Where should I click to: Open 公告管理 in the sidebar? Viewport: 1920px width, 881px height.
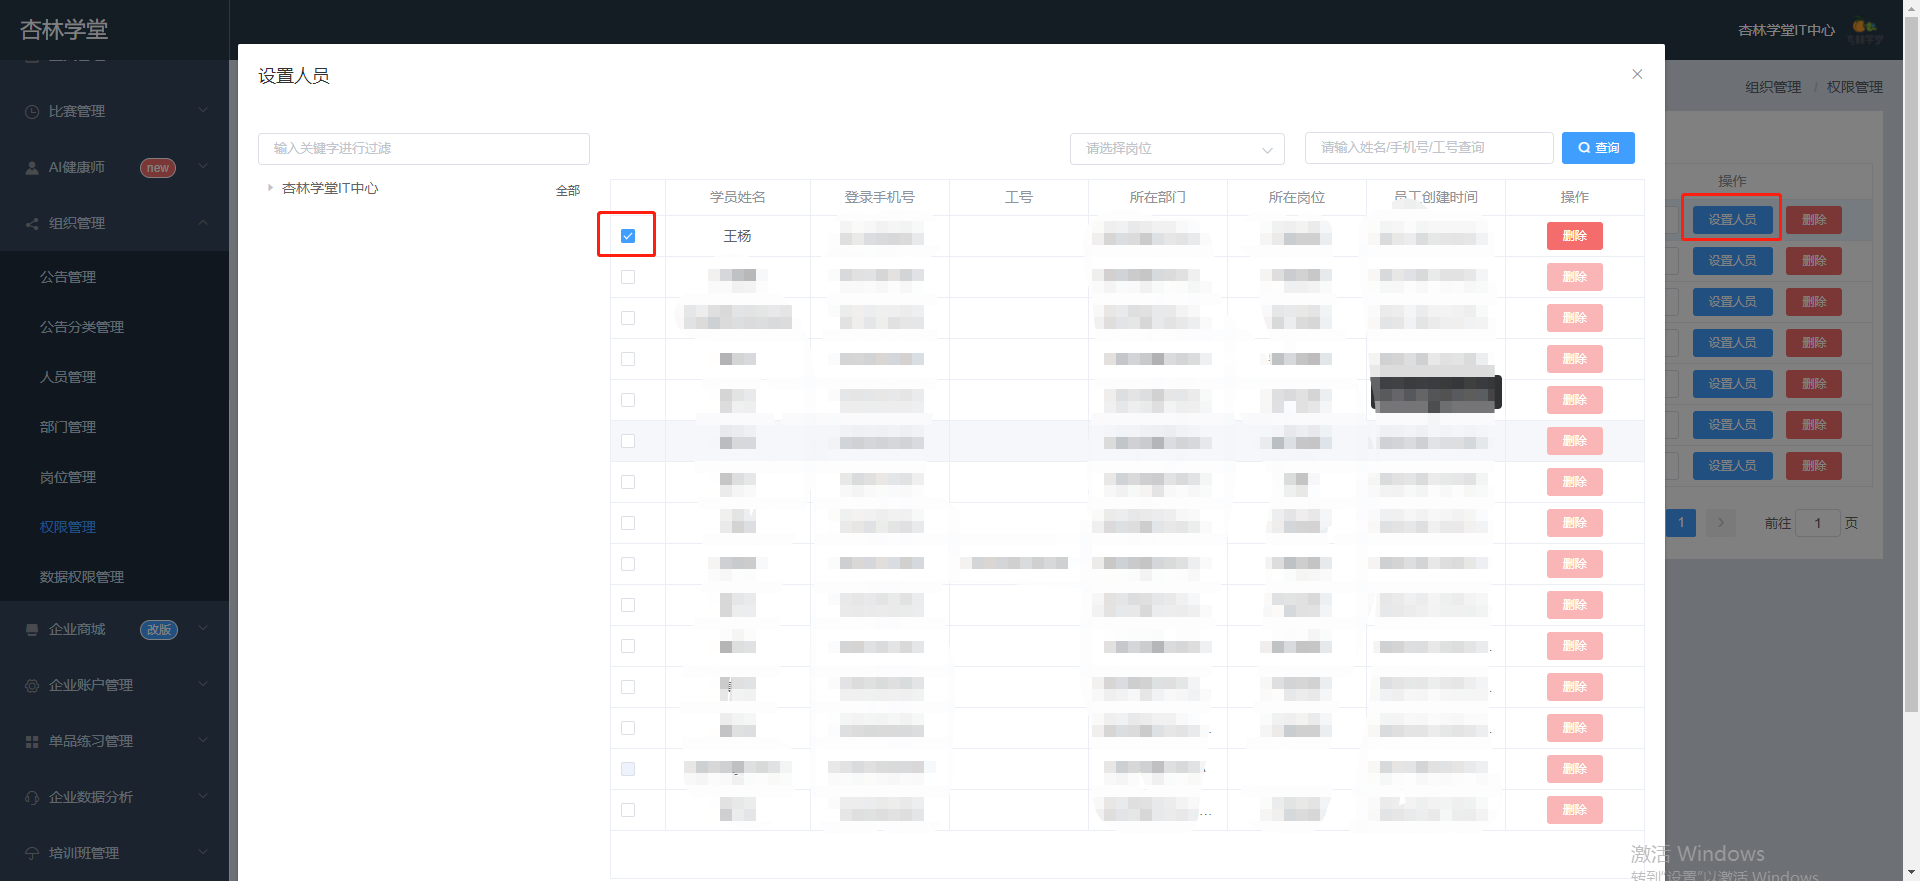click(x=68, y=277)
